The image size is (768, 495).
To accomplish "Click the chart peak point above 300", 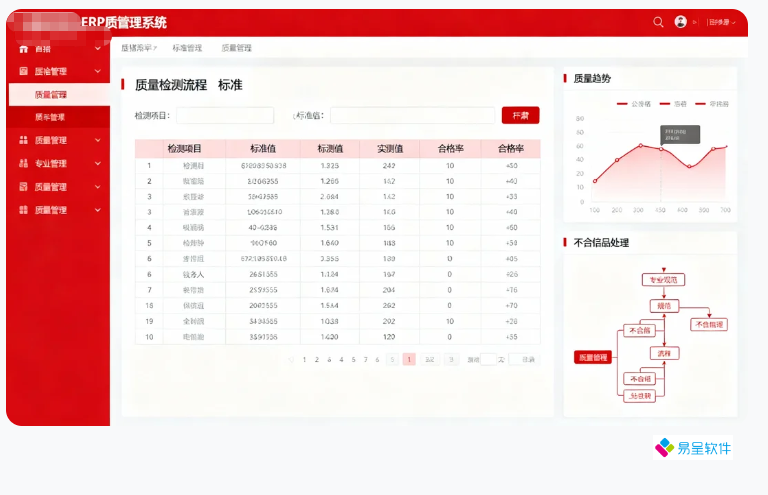I will (641, 145).
